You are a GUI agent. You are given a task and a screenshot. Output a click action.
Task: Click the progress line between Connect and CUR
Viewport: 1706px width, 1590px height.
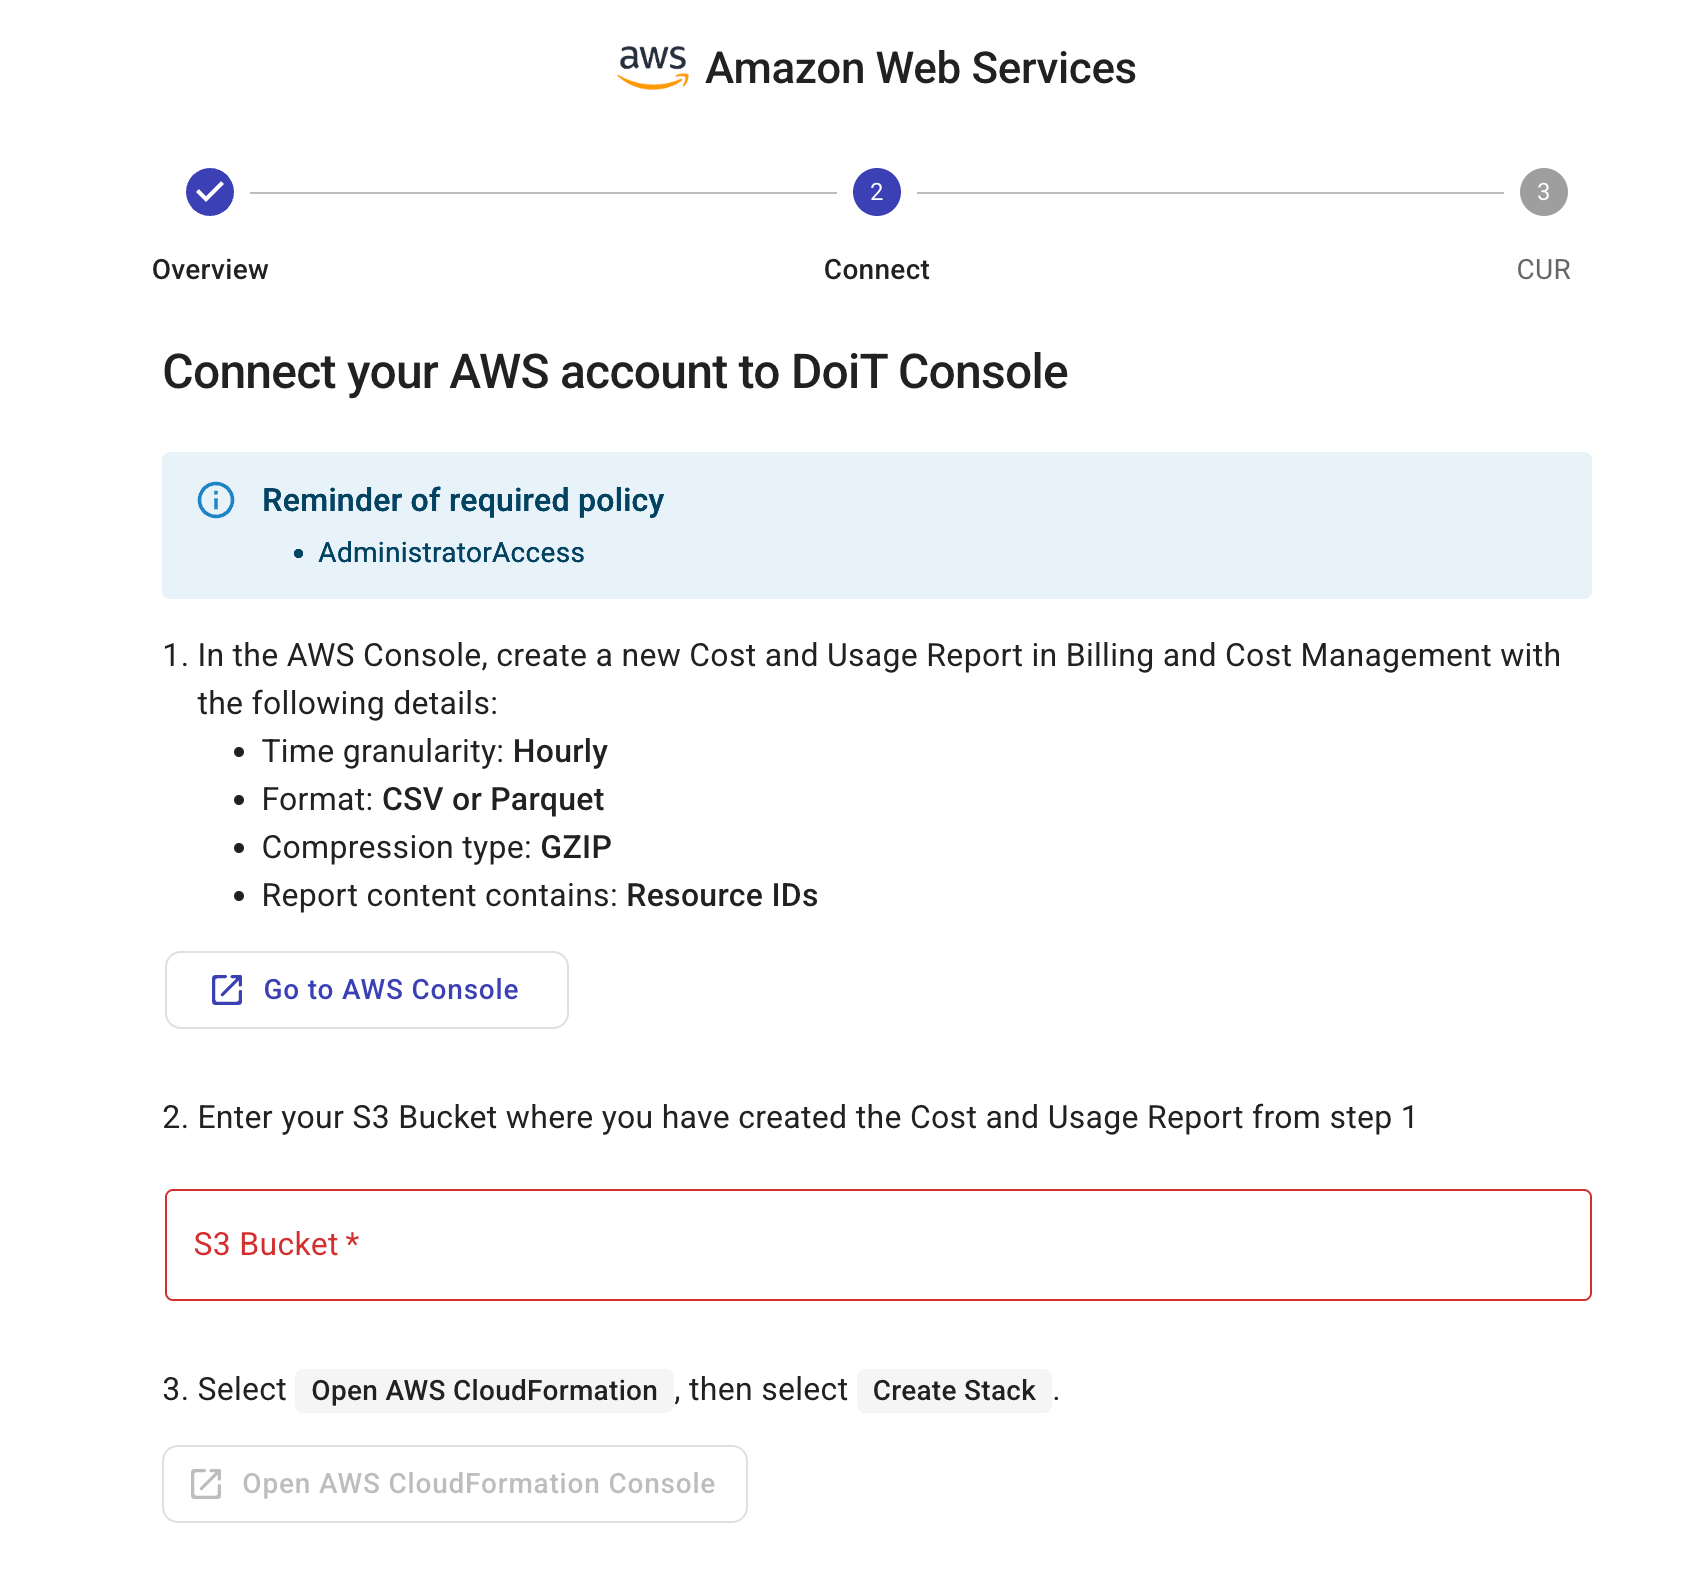click(1210, 191)
